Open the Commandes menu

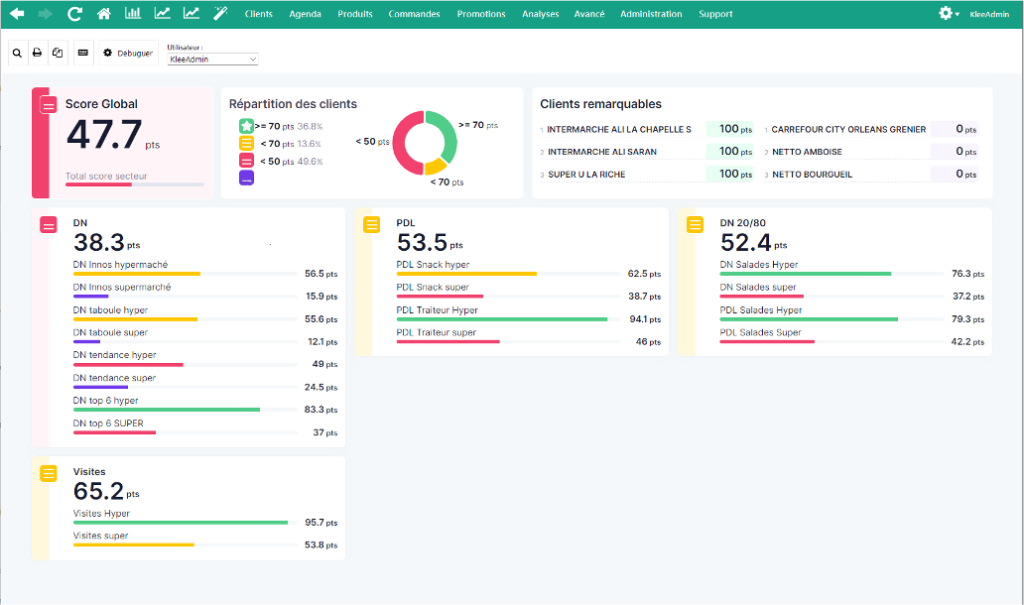pos(414,14)
